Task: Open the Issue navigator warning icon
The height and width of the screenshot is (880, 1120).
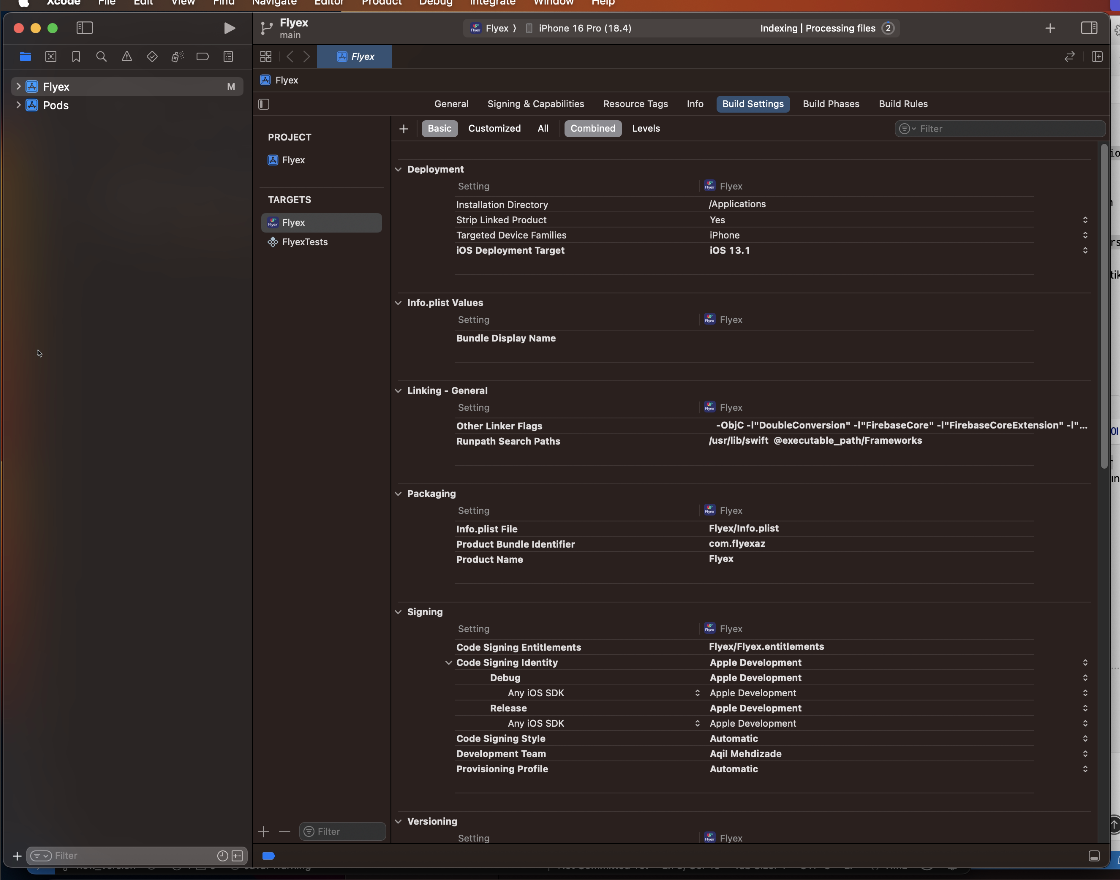Action: (127, 57)
